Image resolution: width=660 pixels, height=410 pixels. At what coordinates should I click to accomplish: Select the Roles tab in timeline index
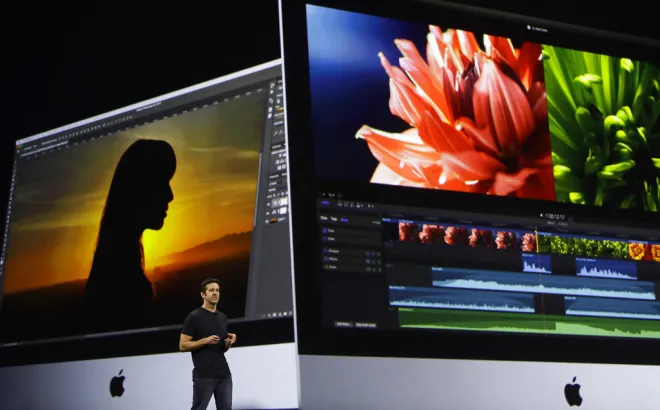tap(344, 220)
